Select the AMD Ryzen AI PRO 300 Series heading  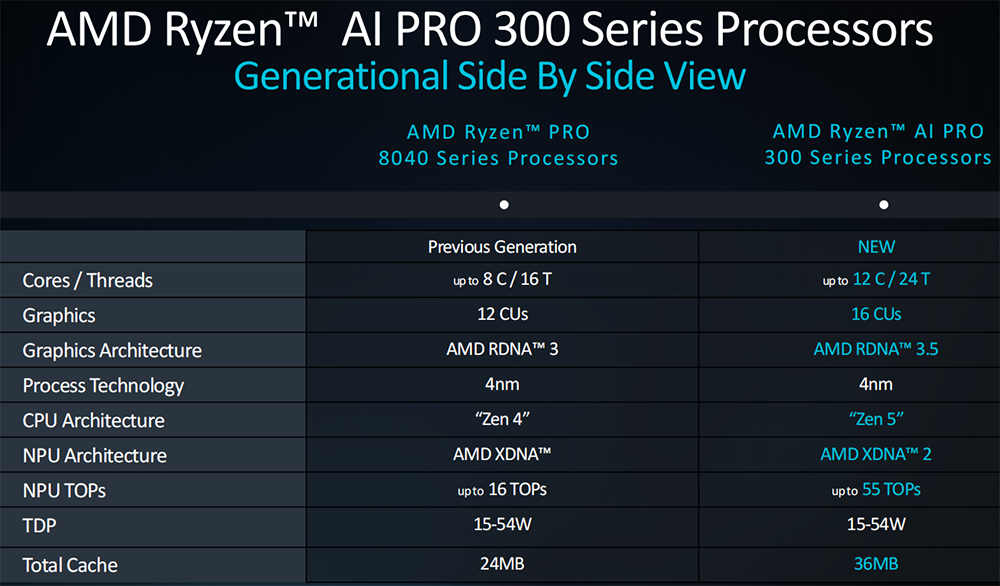click(x=879, y=144)
